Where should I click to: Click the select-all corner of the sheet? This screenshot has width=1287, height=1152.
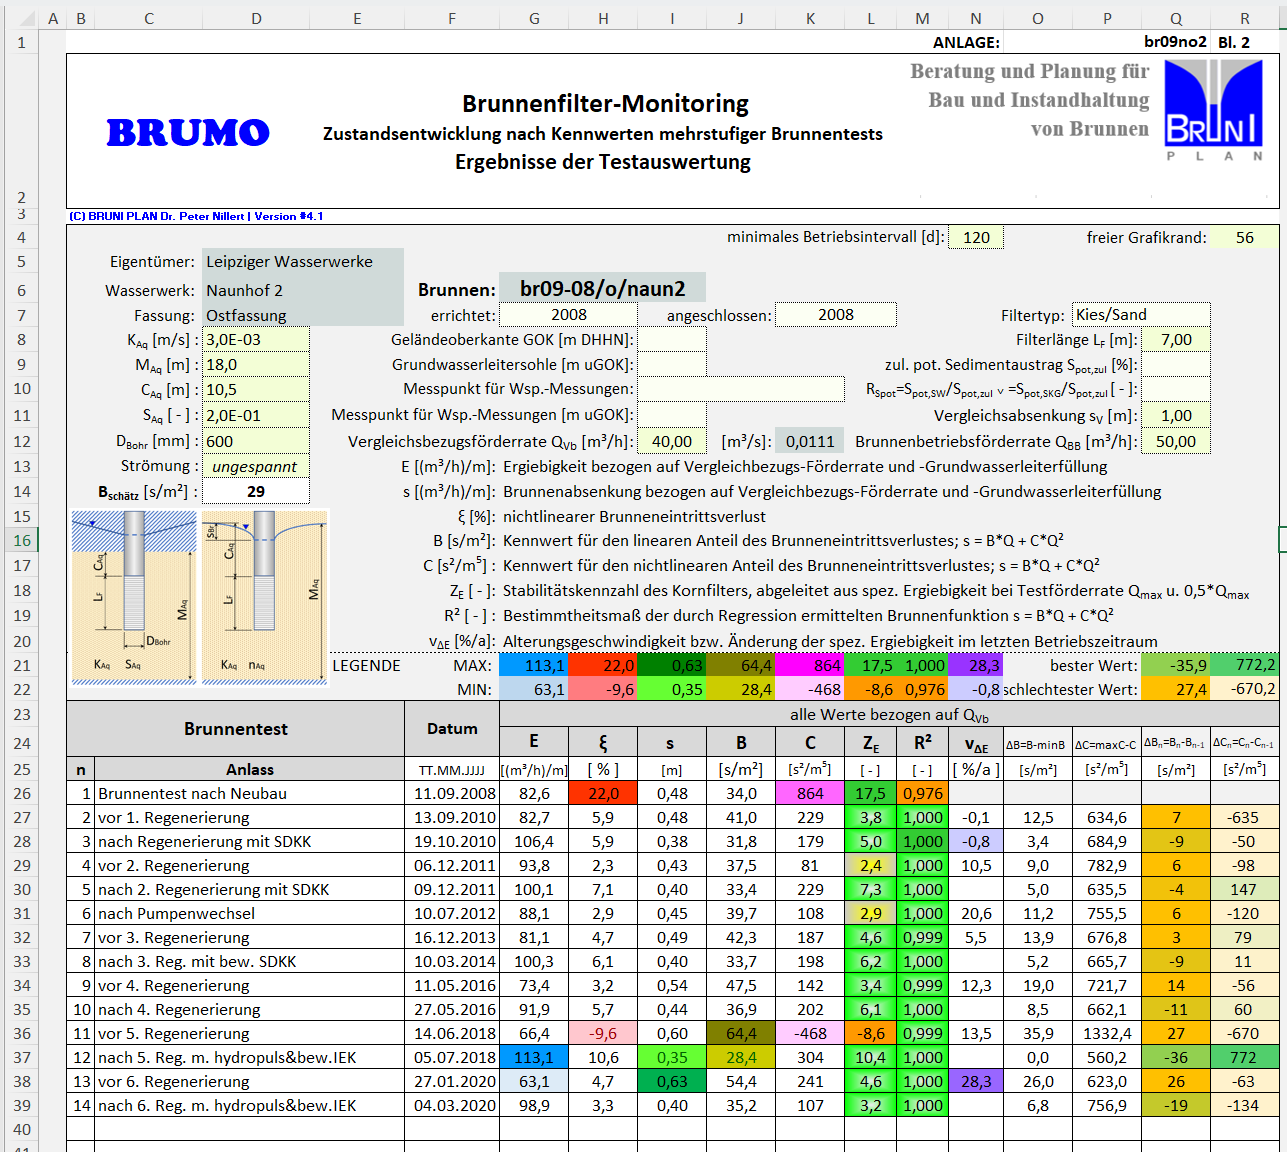[22, 18]
